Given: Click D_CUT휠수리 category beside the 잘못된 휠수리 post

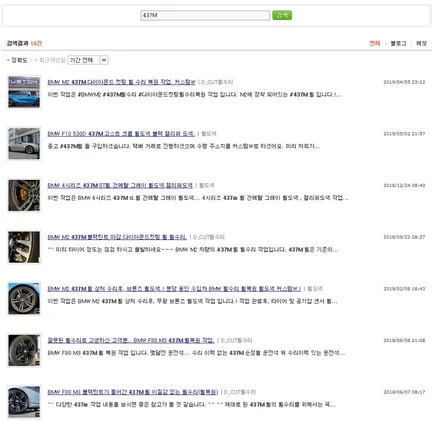Looking at the screenshot, I should click(x=236, y=340).
